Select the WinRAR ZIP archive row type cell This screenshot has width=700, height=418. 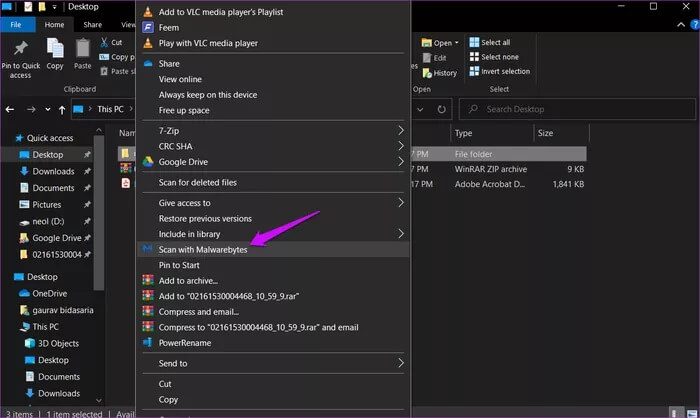(x=491, y=169)
